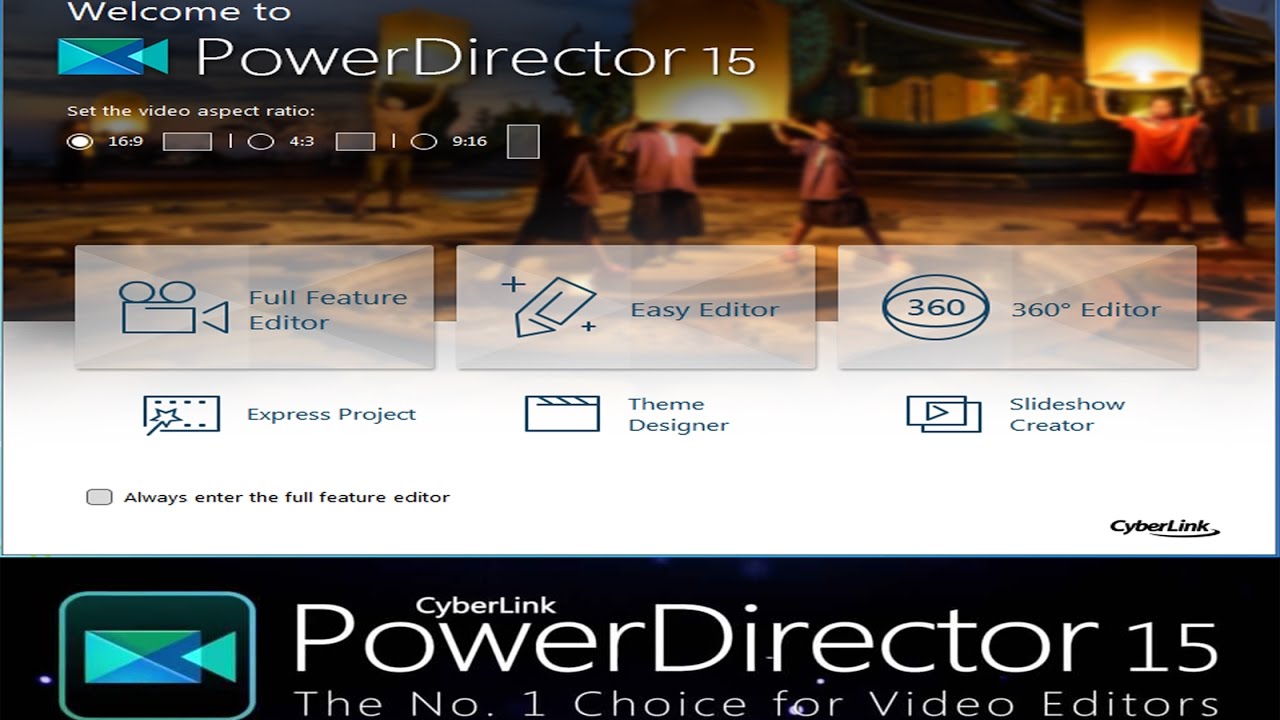Viewport: 1280px width, 720px height.
Task: Click the 16:9 widescreen preview rectangle
Action: 188,141
